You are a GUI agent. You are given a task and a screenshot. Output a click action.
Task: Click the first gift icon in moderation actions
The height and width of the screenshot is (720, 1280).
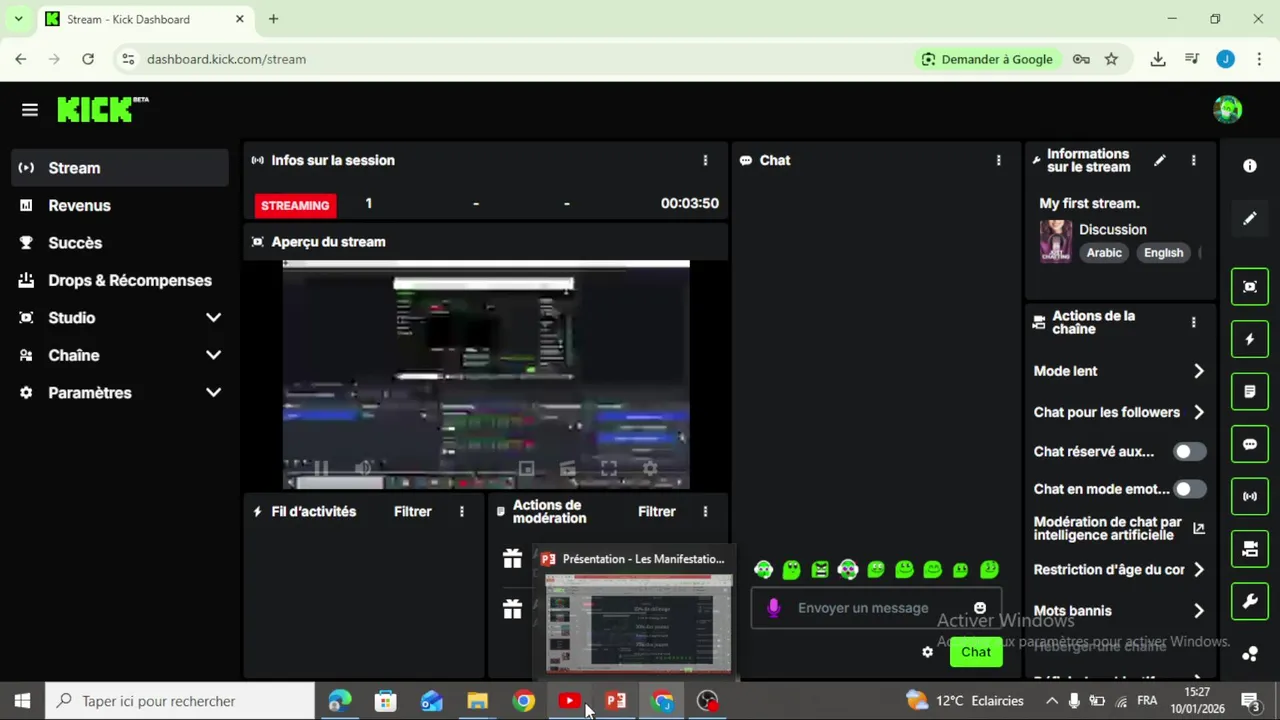click(512, 559)
